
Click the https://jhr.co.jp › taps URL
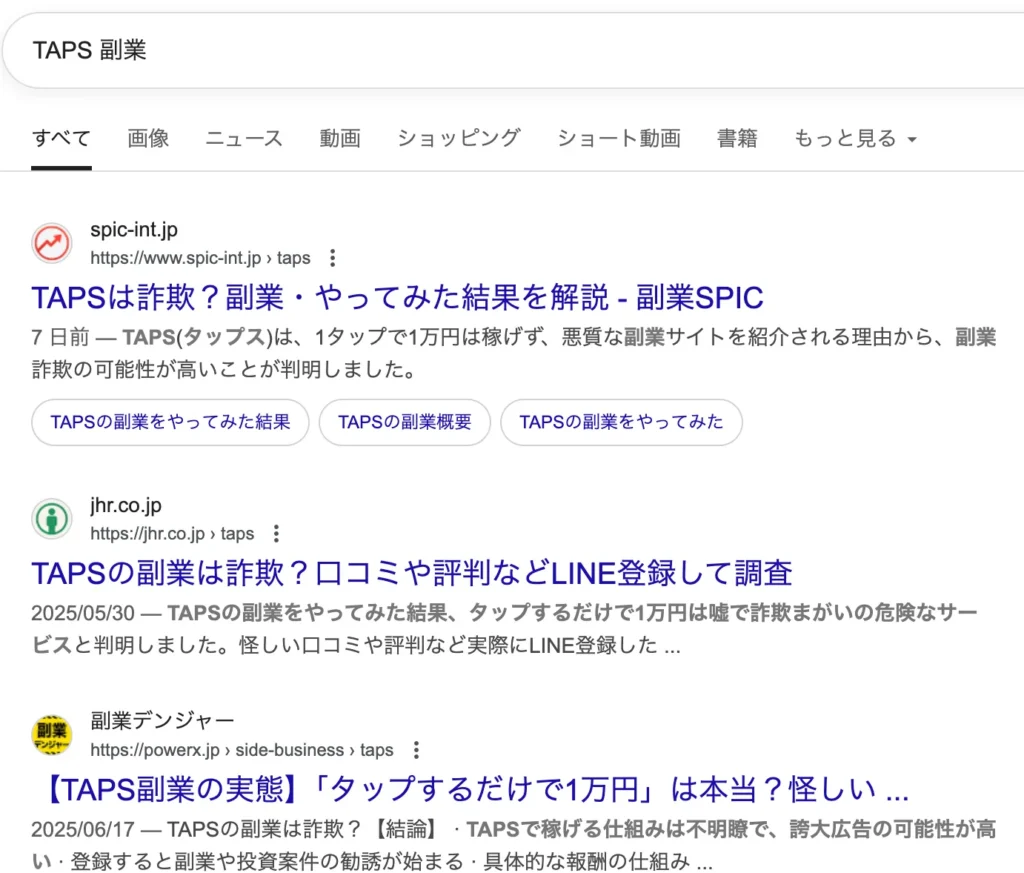click(x=172, y=533)
